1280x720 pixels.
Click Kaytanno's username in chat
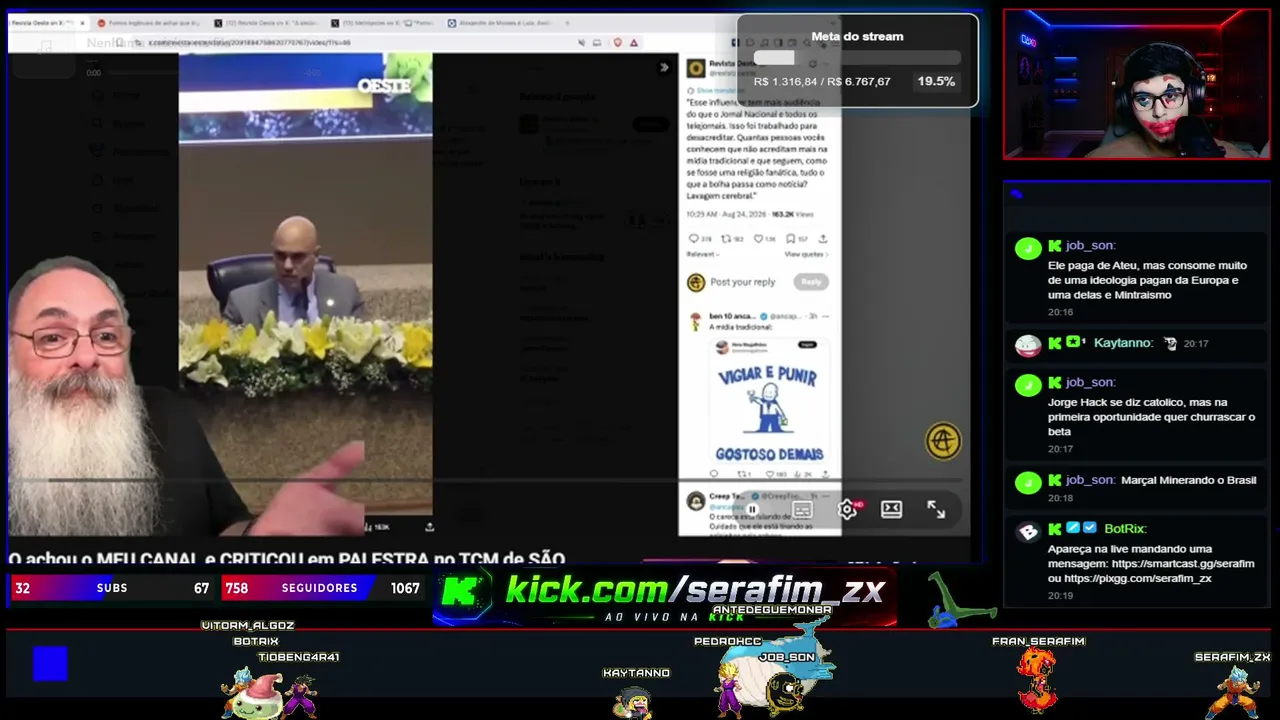[1124, 343]
